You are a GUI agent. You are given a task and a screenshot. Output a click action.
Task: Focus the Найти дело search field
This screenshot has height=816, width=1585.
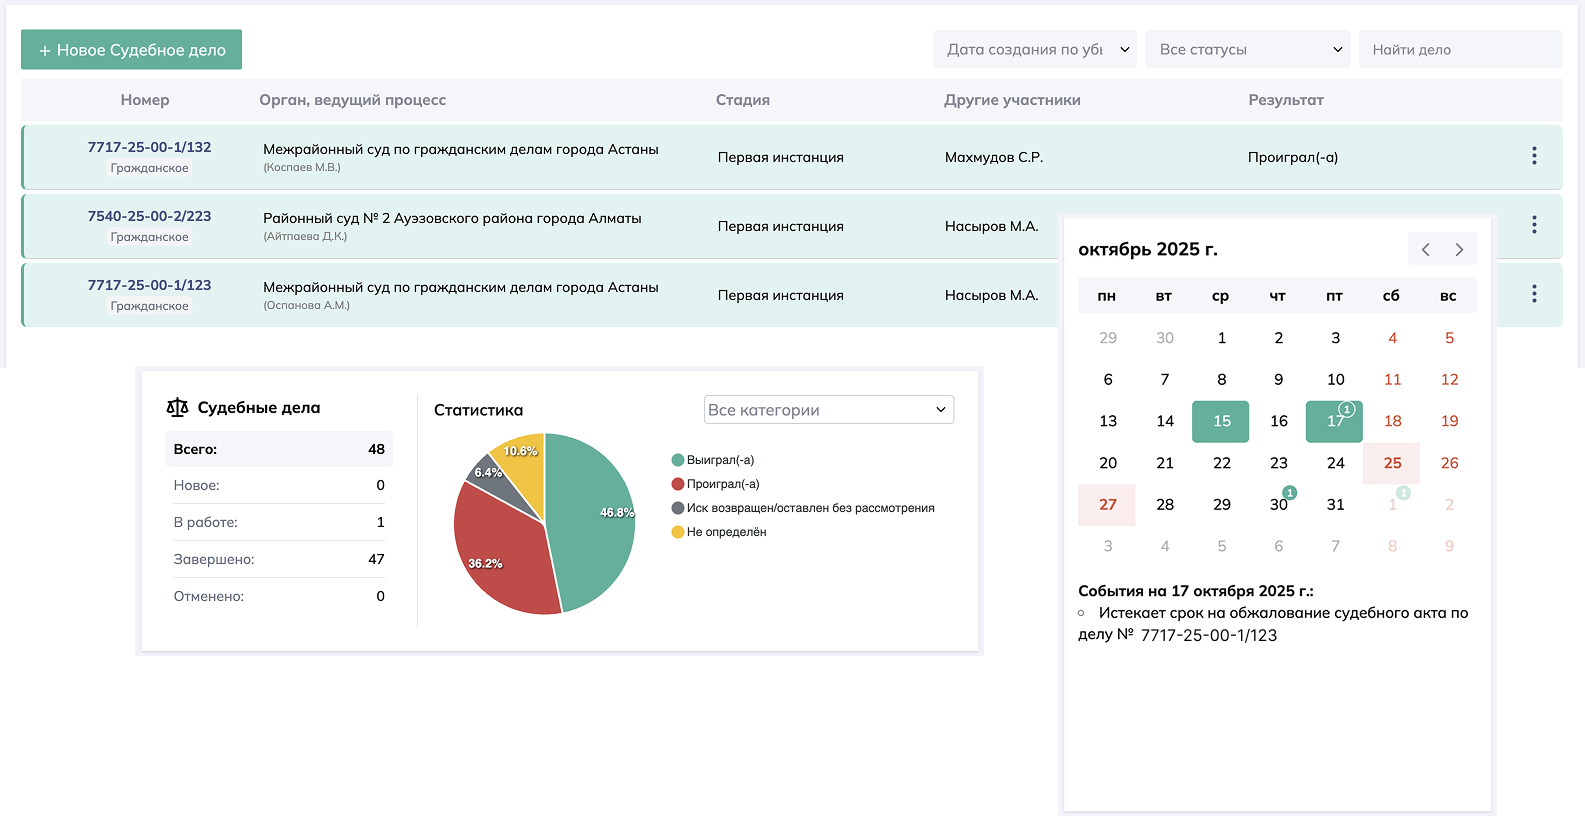point(1459,50)
